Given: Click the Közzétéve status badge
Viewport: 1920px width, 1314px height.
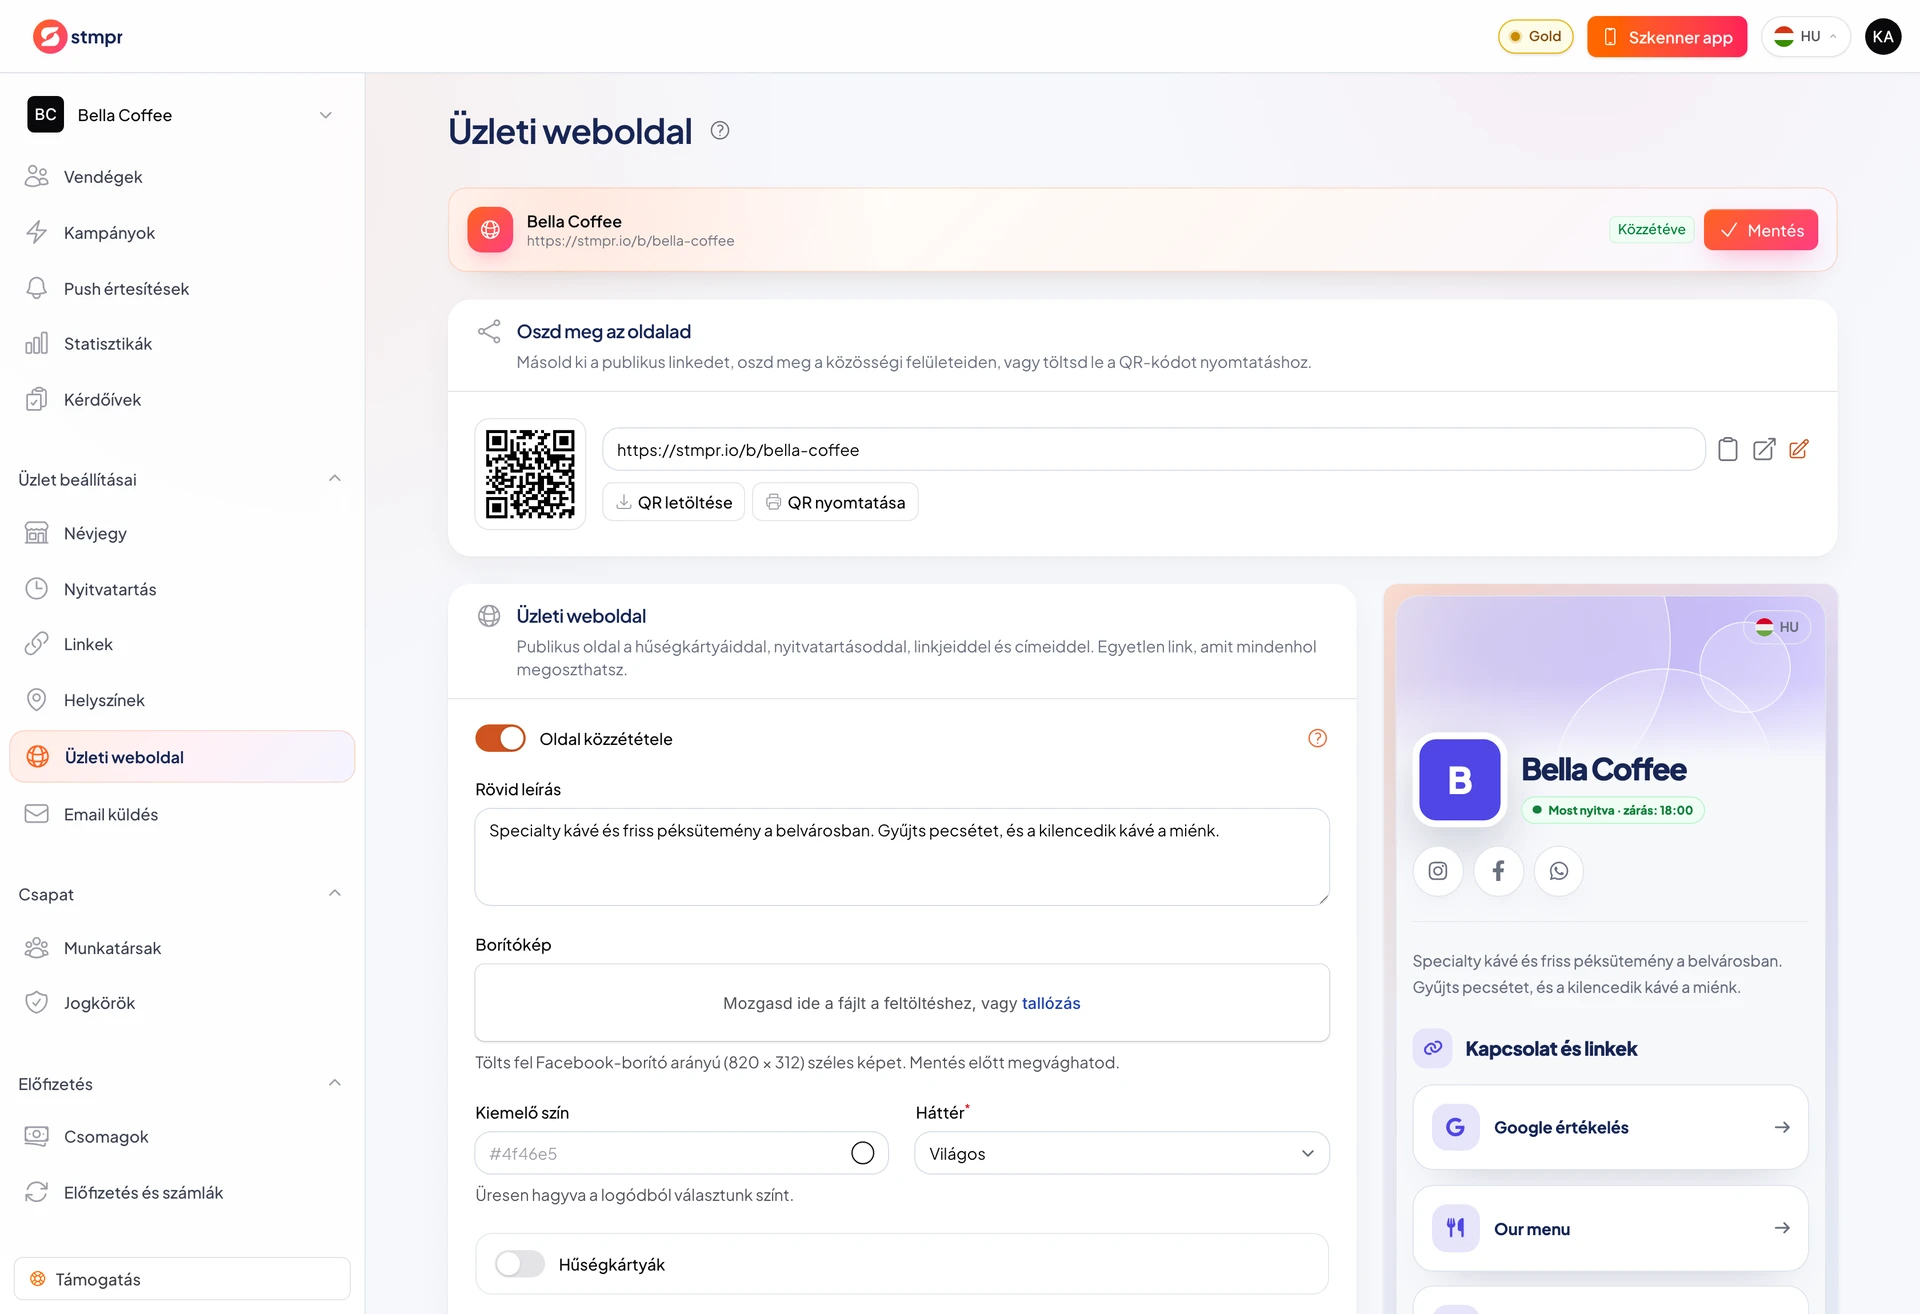Looking at the screenshot, I should [x=1651, y=229].
